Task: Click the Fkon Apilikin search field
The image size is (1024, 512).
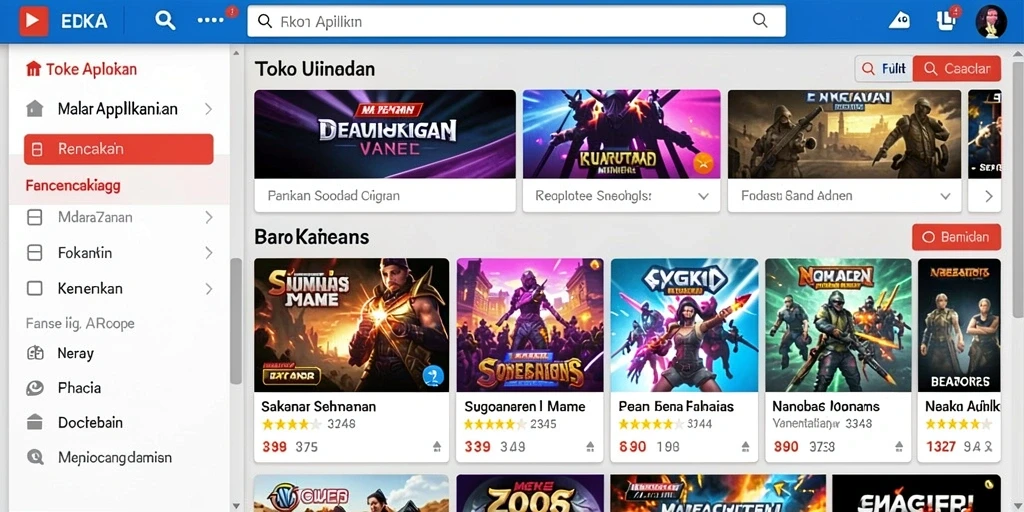Action: pyautogui.click(x=516, y=21)
